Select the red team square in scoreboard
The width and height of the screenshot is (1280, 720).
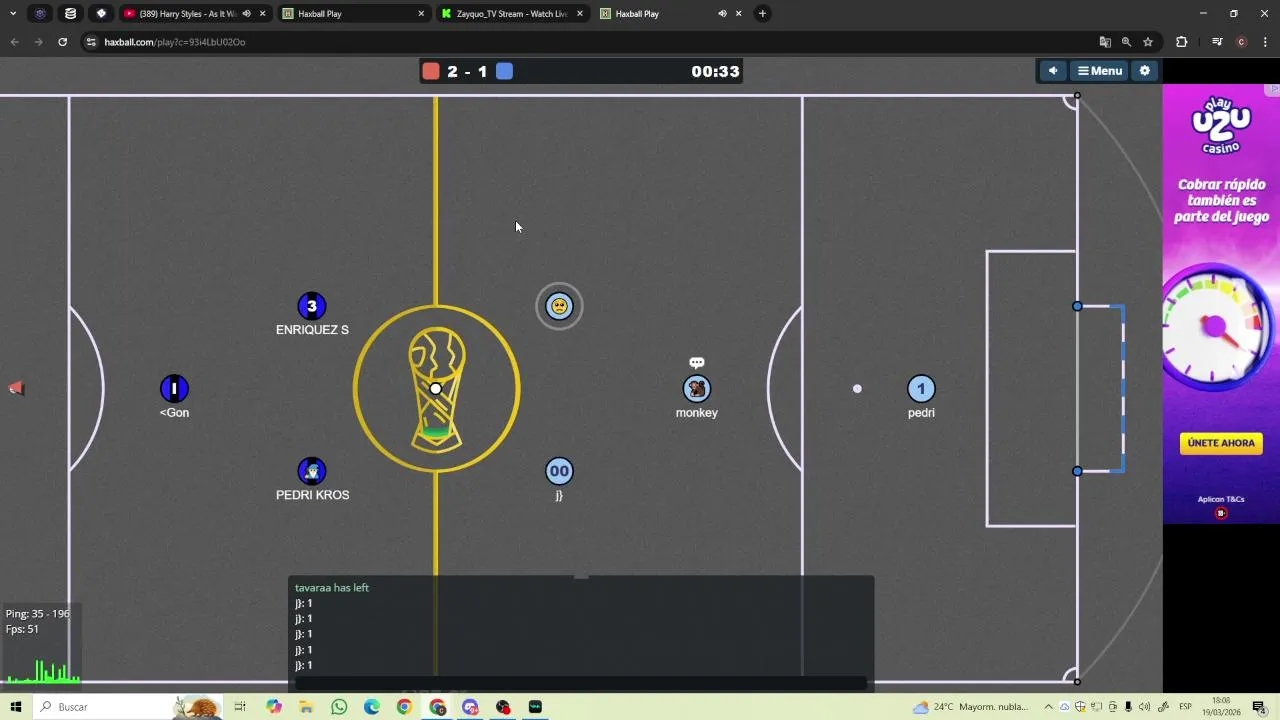point(431,71)
